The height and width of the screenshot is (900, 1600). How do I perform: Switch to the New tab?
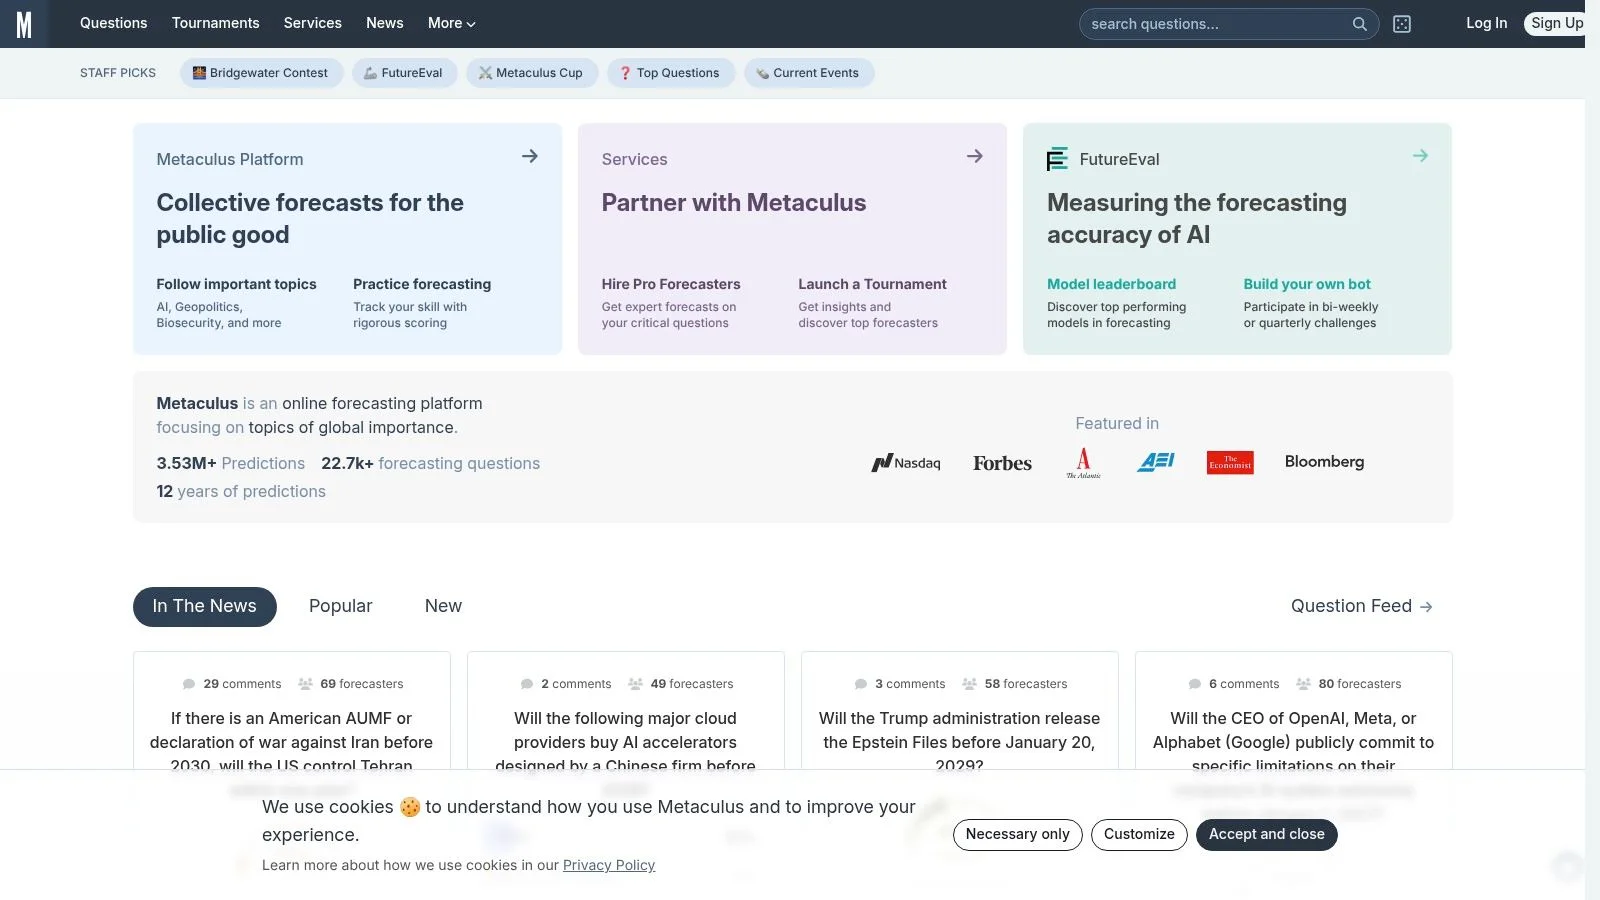(443, 606)
